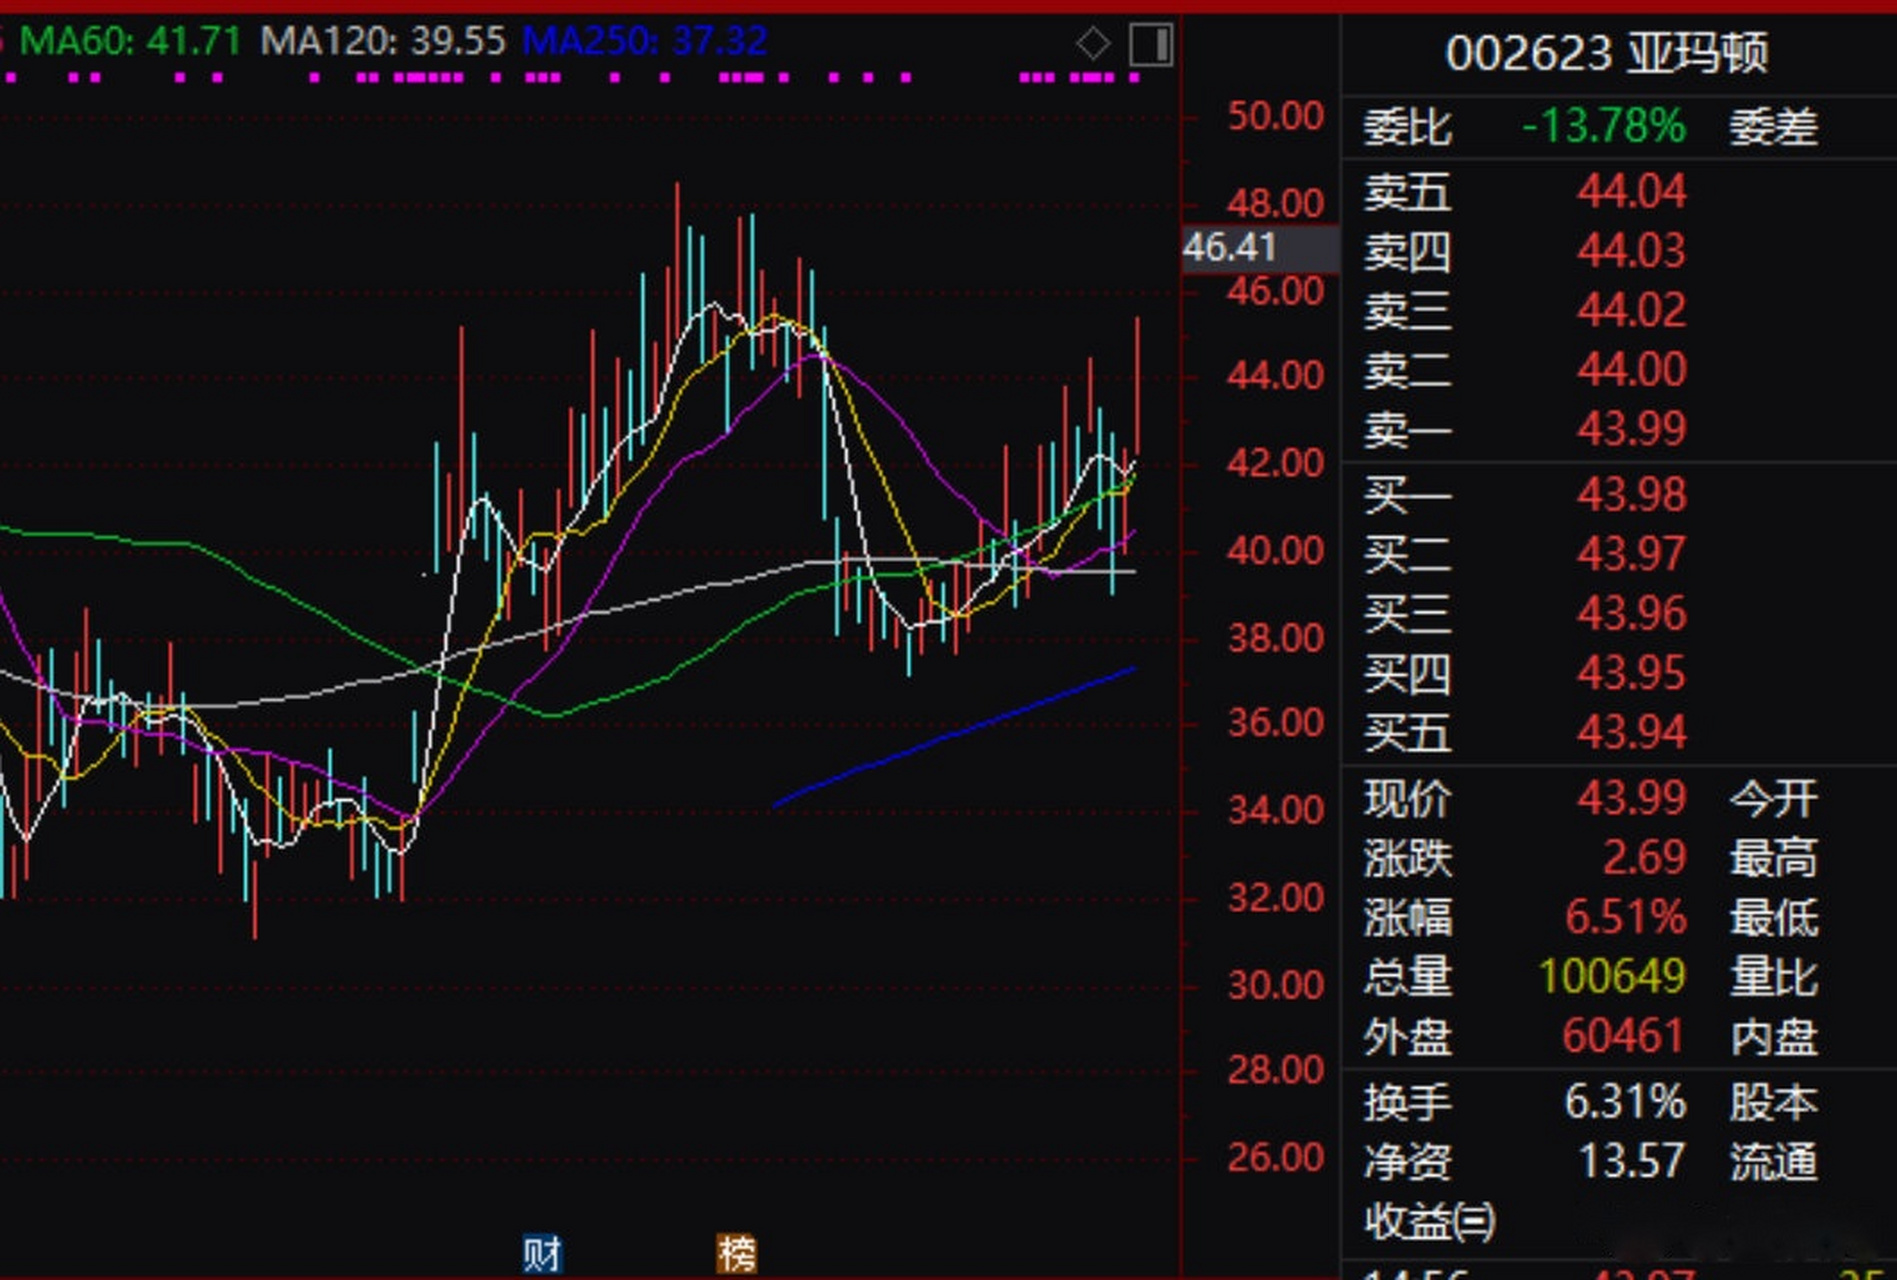
Task: Select the MA60 indicator label
Action: [130, 41]
